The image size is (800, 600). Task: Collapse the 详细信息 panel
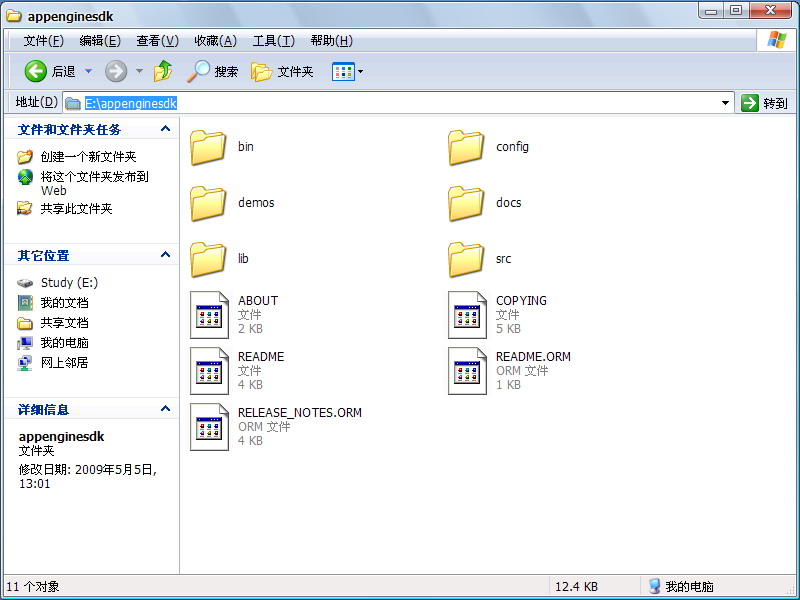point(165,409)
